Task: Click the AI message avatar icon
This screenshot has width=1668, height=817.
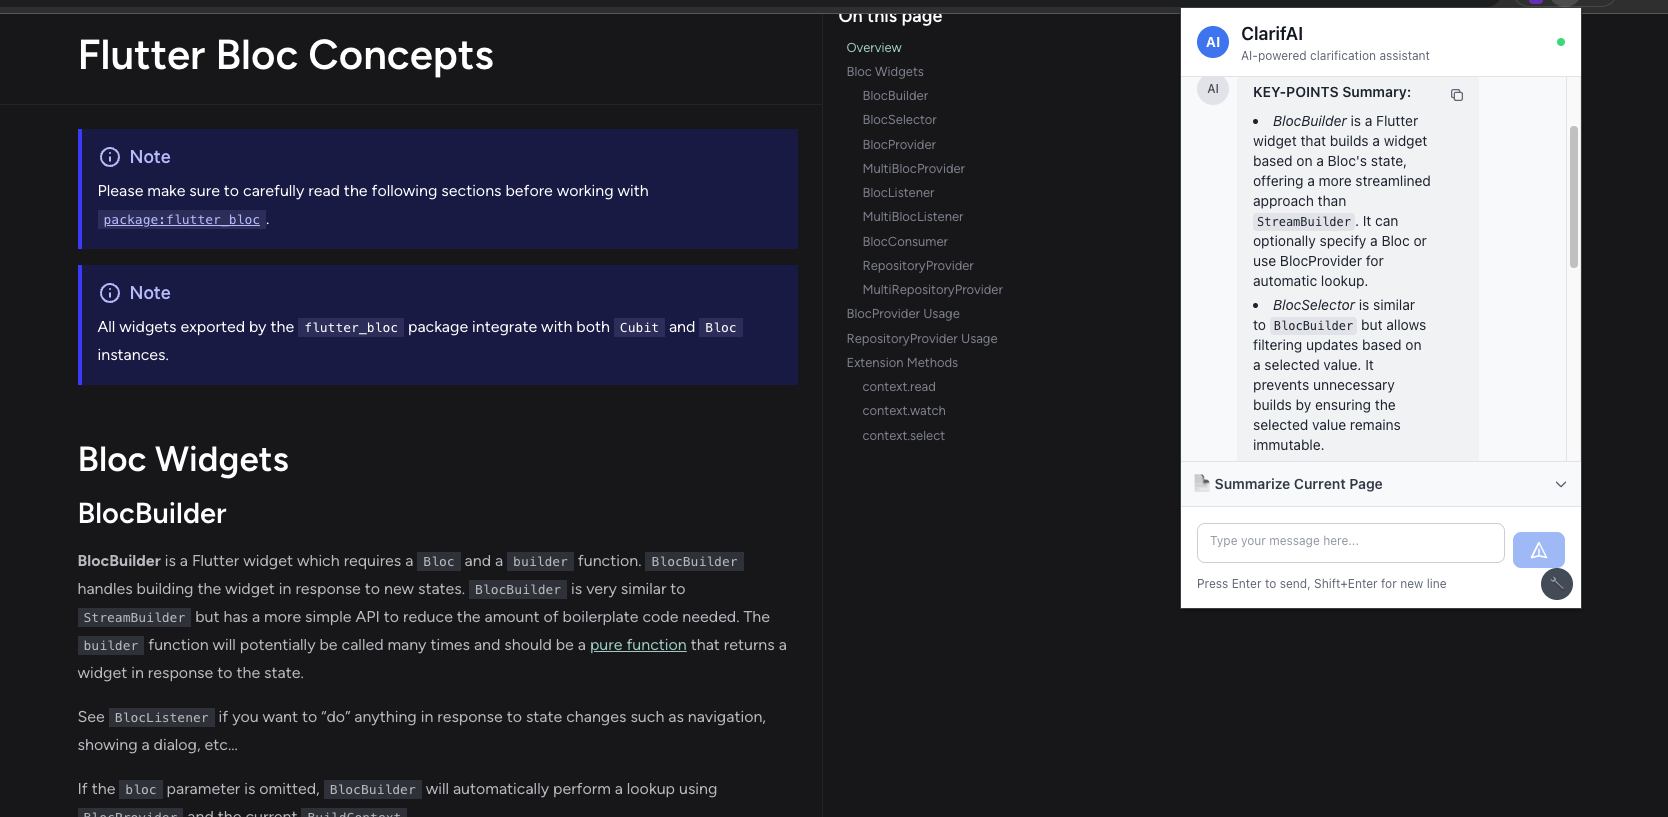Action: (1213, 89)
